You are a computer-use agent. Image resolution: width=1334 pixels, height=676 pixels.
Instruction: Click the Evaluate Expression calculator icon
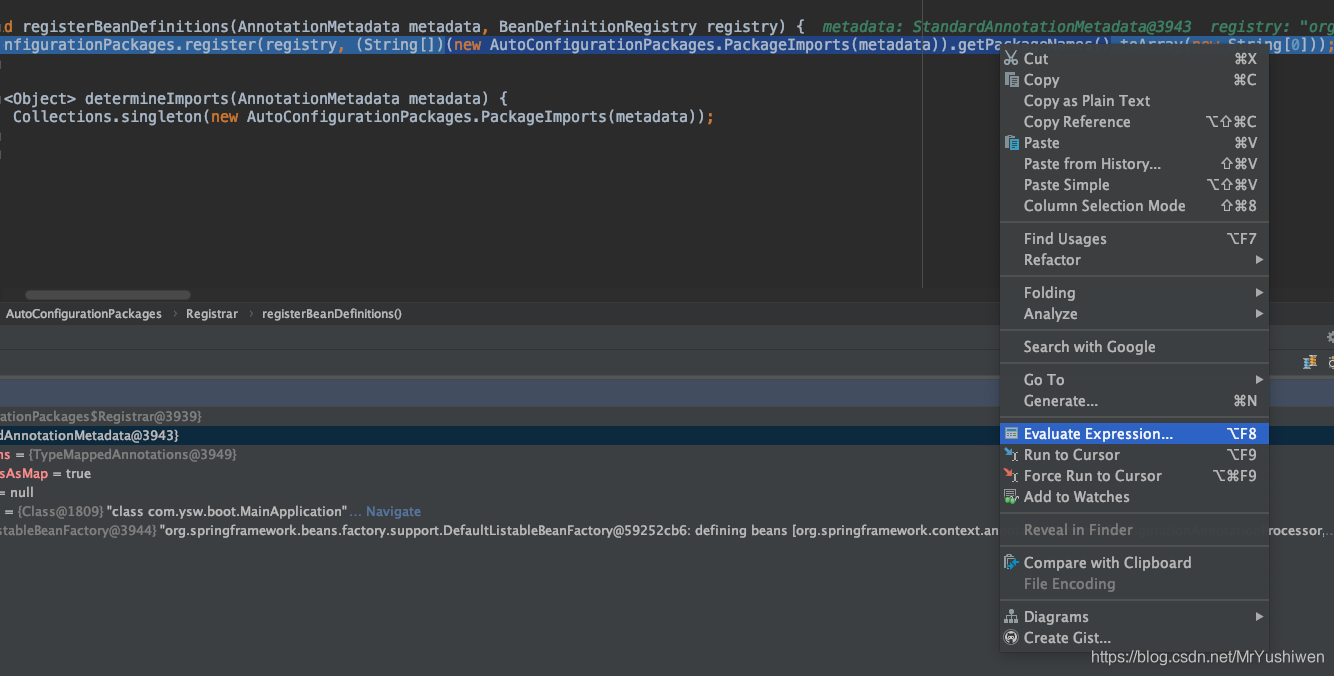1011,434
